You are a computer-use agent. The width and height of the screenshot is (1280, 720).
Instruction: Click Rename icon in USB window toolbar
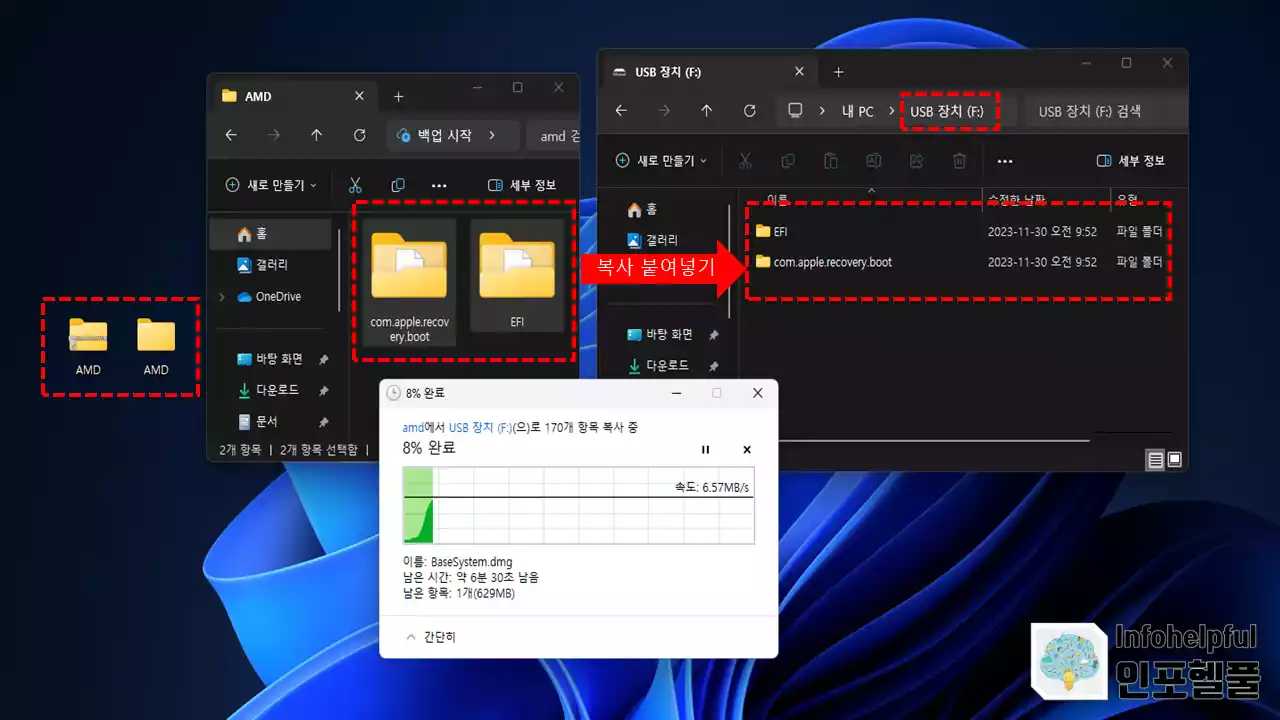coord(873,161)
